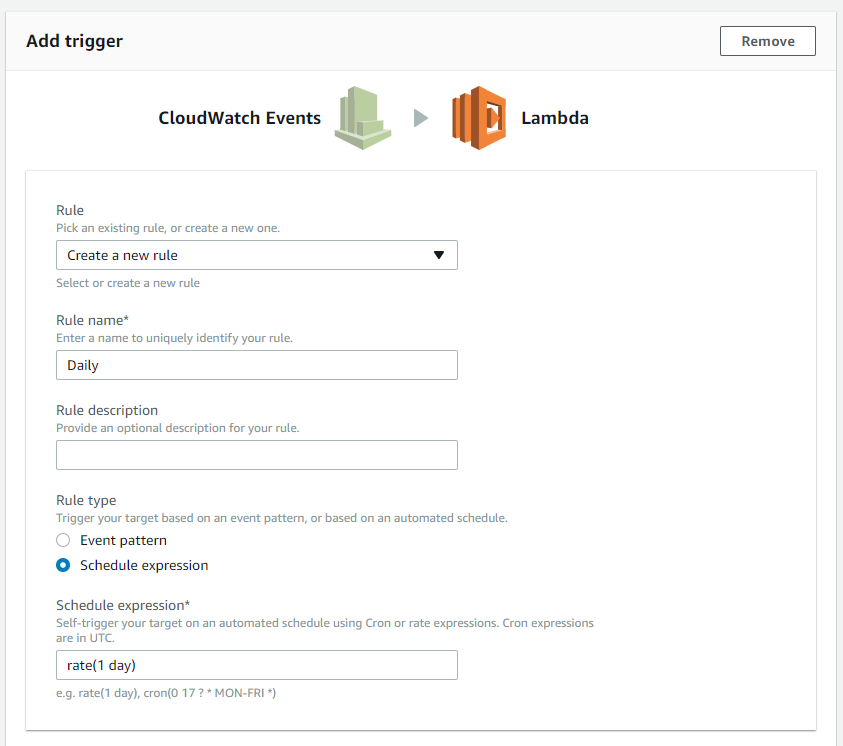Open the Create a new rule dropdown

[x=257, y=255]
